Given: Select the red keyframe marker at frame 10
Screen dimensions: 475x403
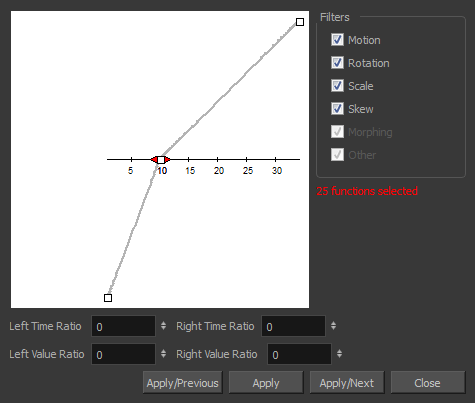Looking at the screenshot, I should coord(161,160).
